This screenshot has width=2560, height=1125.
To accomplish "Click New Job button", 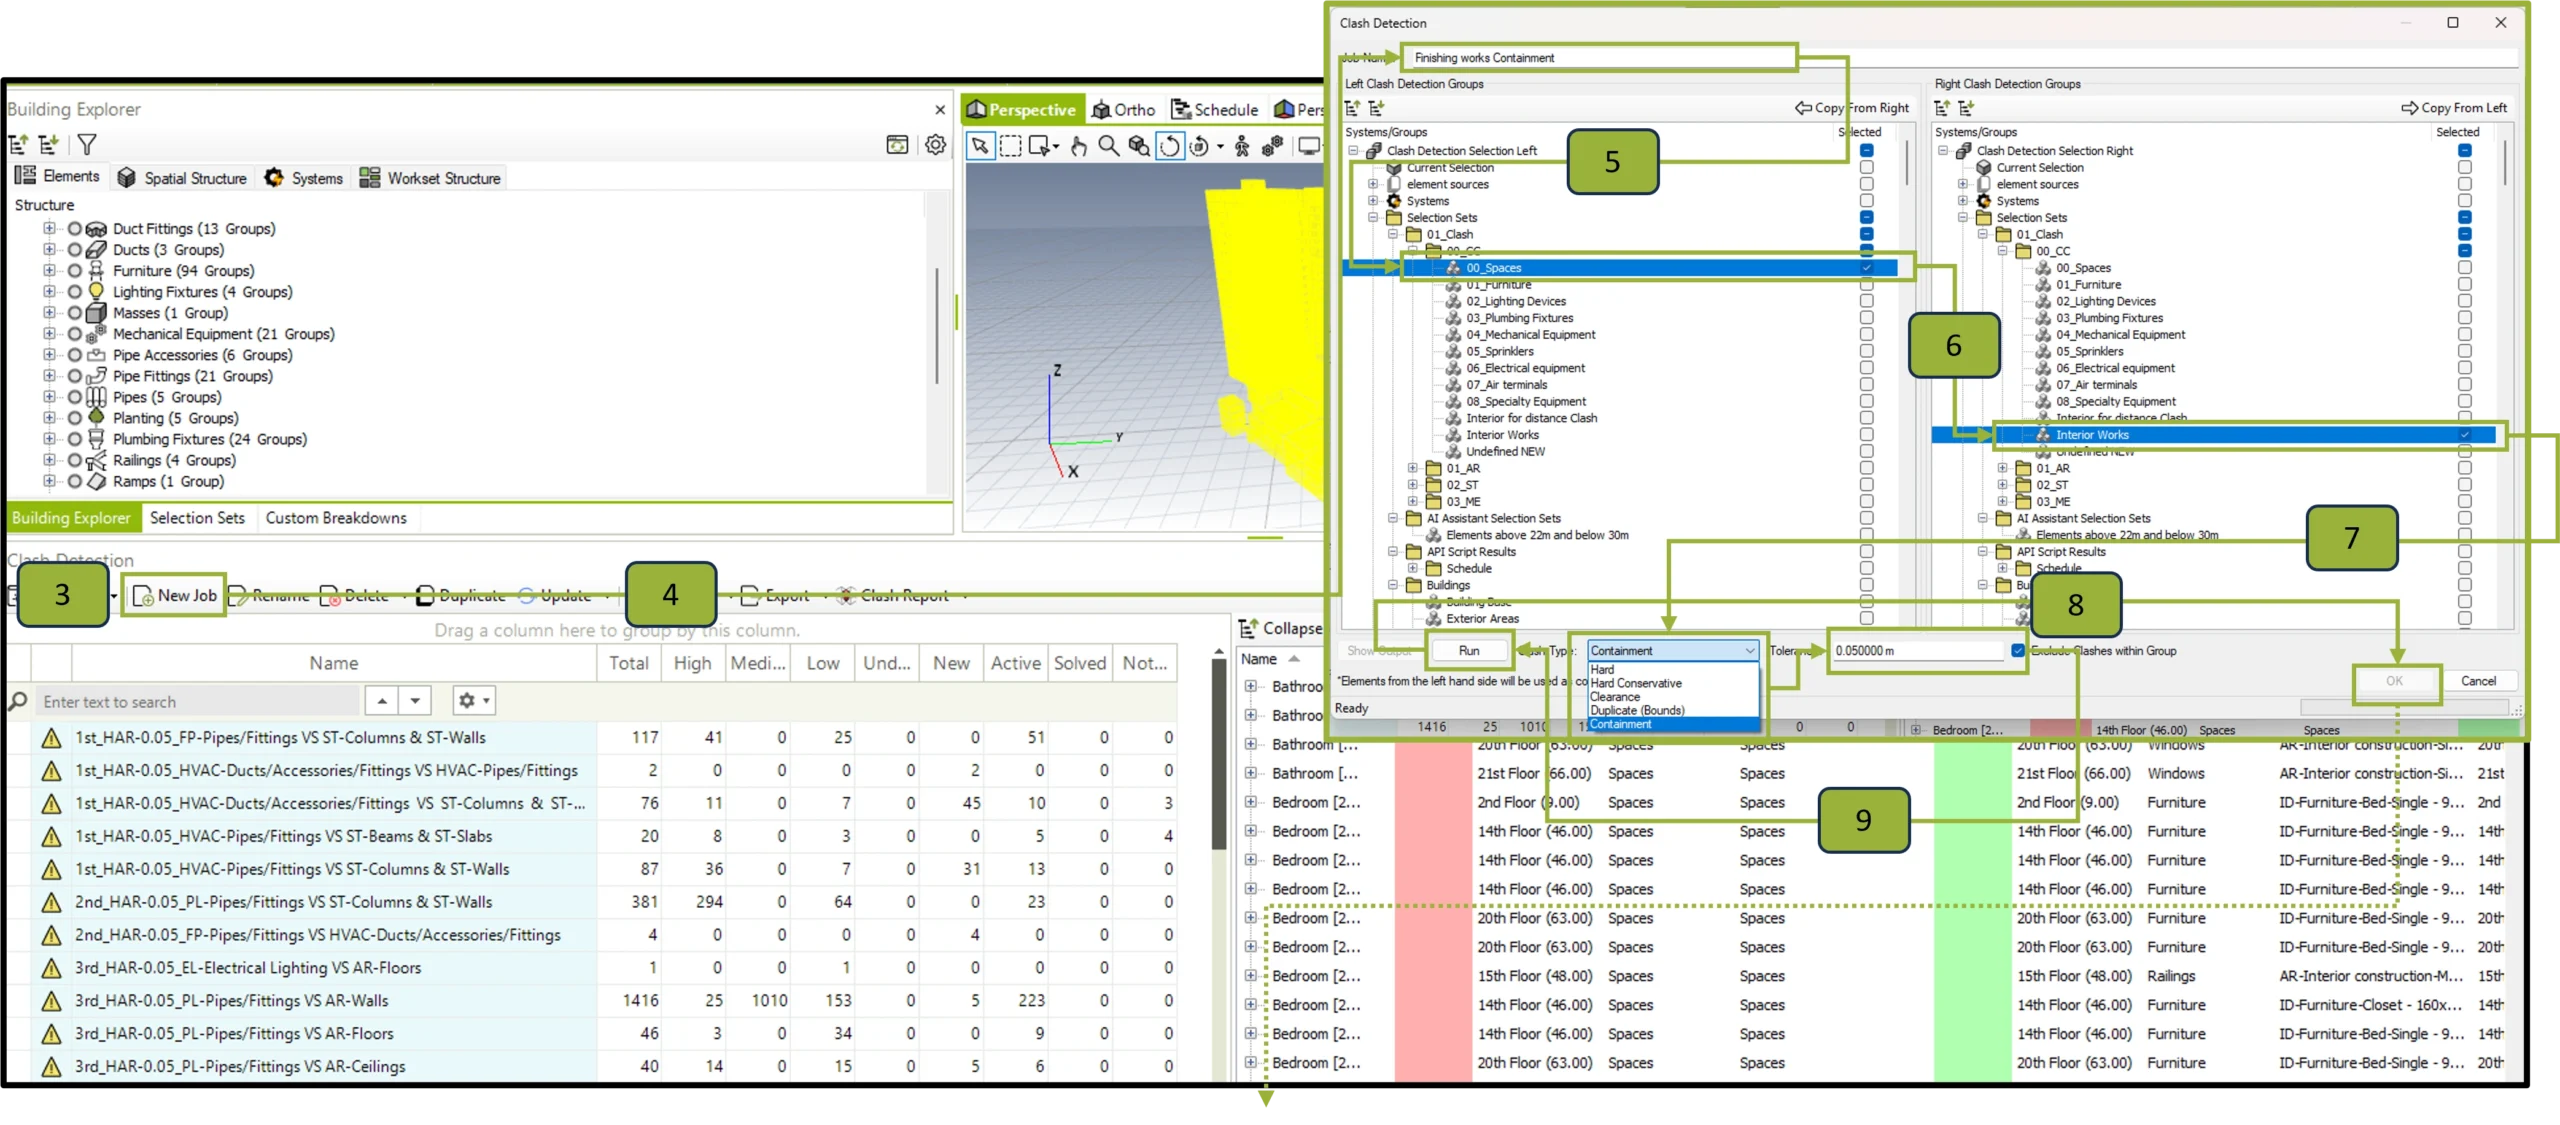I will click(x=175, y=596).
